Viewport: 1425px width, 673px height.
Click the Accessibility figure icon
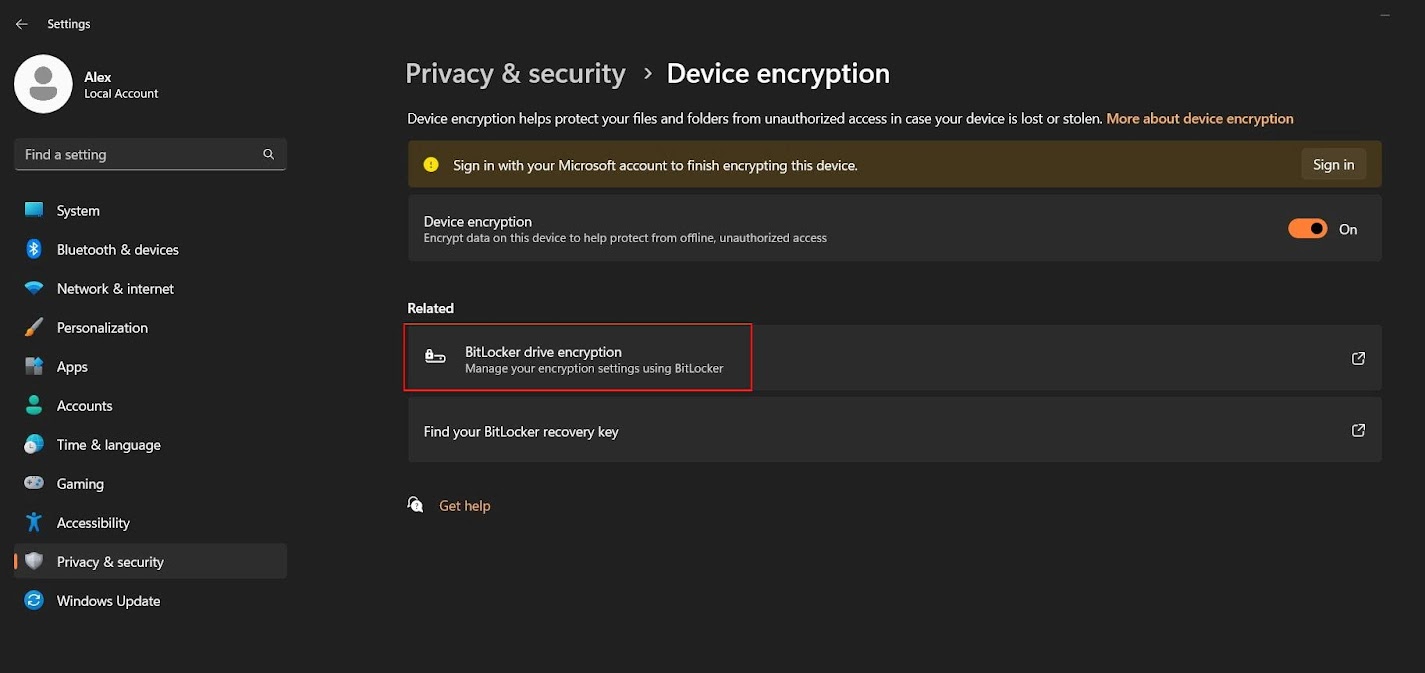34,522
